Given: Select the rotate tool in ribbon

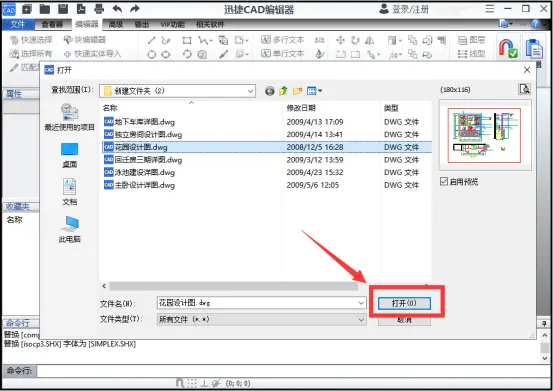Looking at the screenshot, I should (x=355, y=40).
